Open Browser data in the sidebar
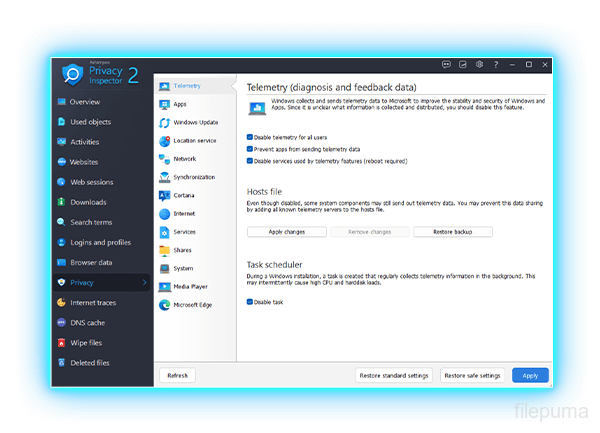The image size is (600, 433). pyautogui.click(x=91, y=262)
